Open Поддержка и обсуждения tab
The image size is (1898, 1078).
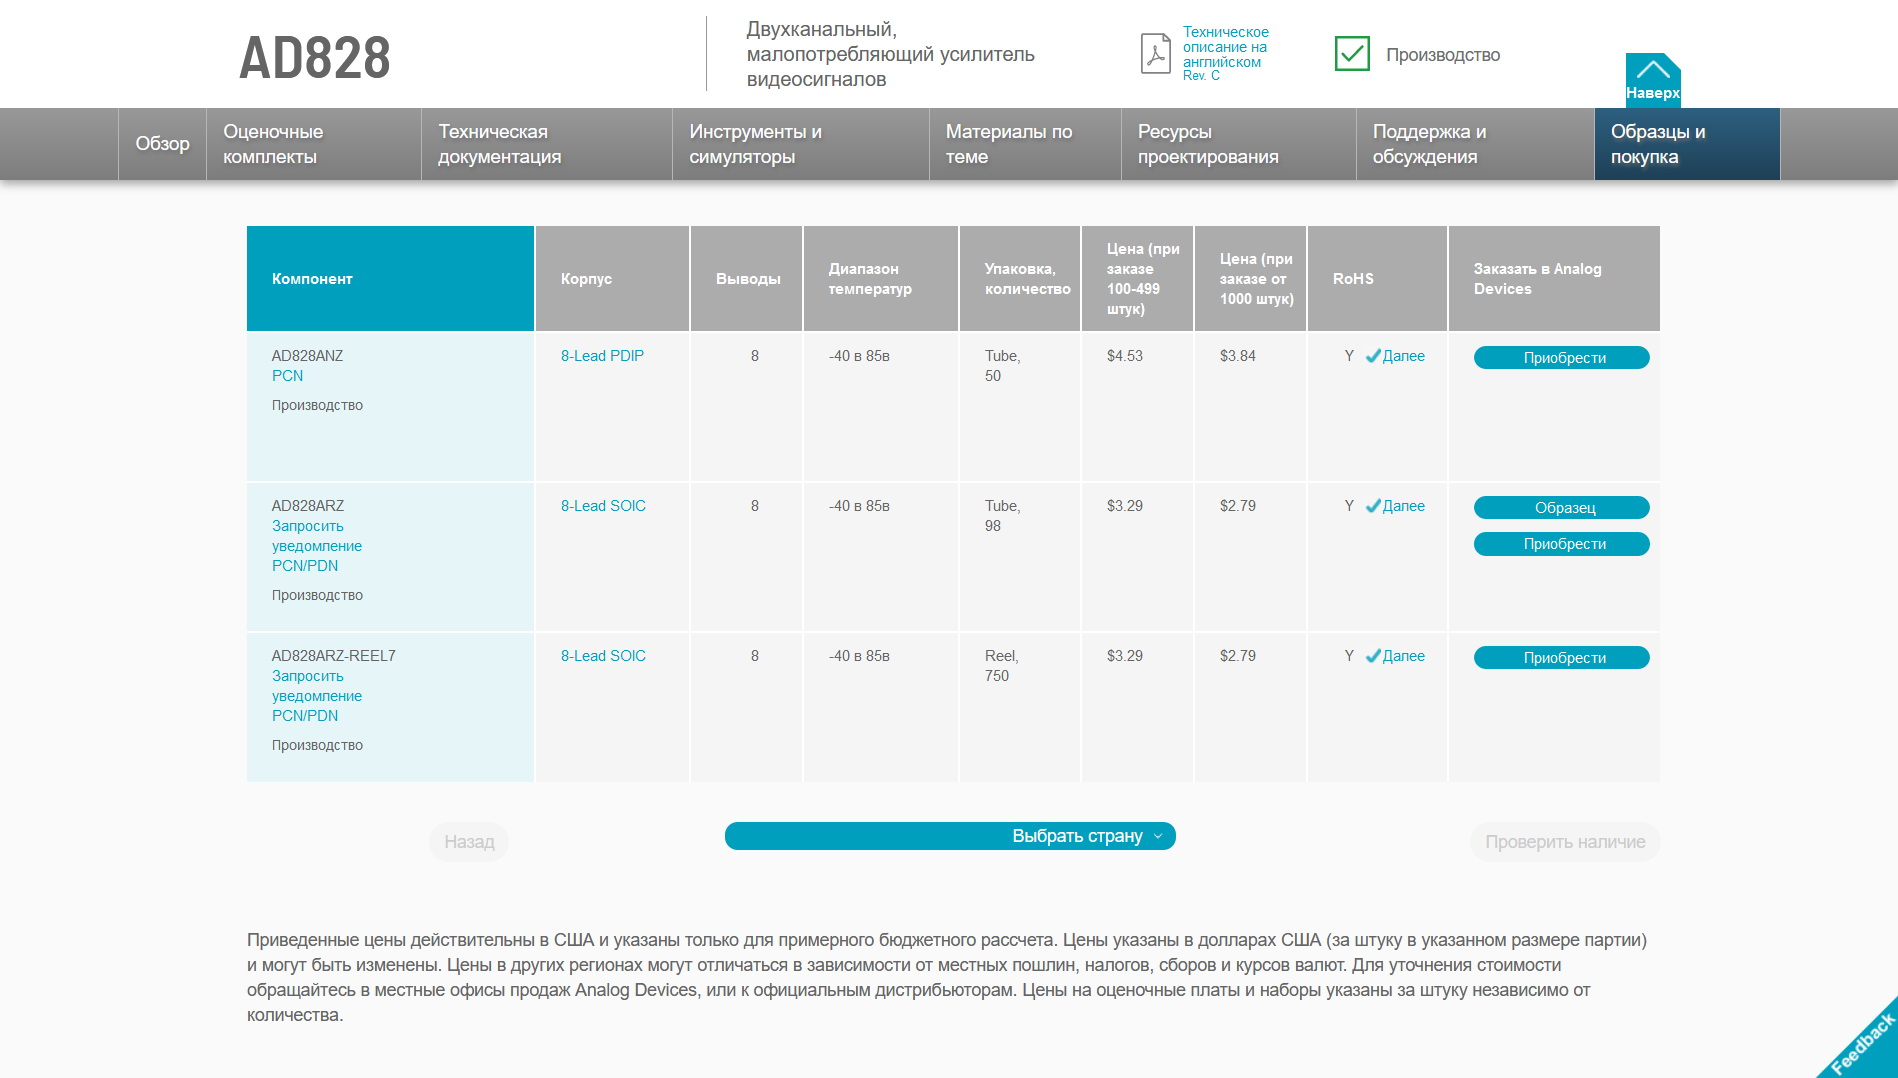pos(1475,144)
